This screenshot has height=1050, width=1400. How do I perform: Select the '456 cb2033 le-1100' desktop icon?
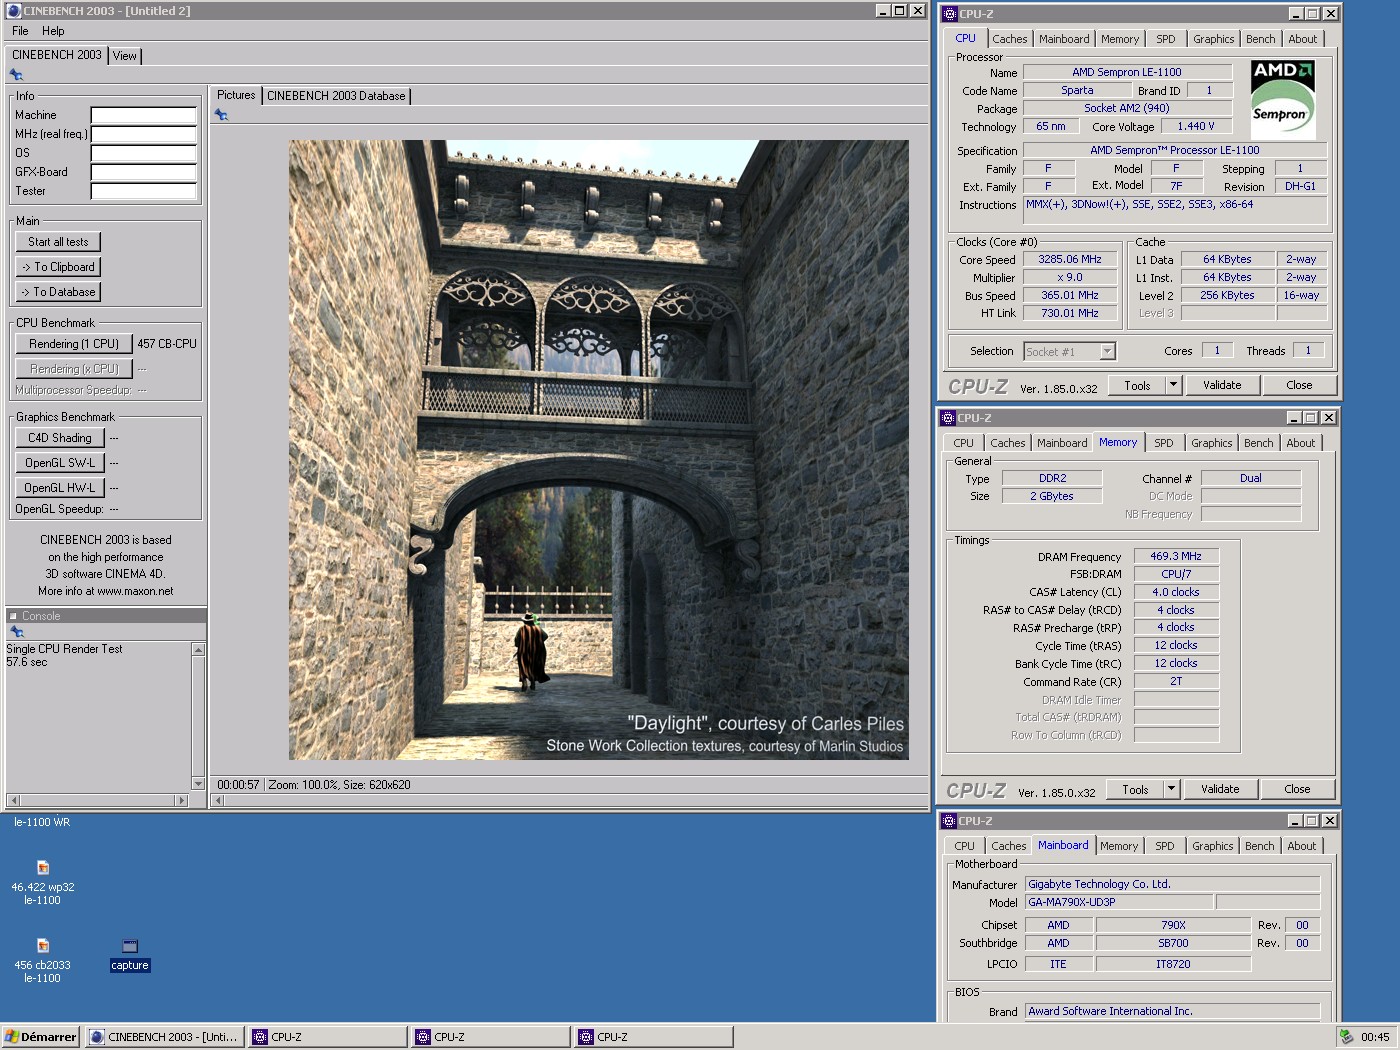click(42, 961)
